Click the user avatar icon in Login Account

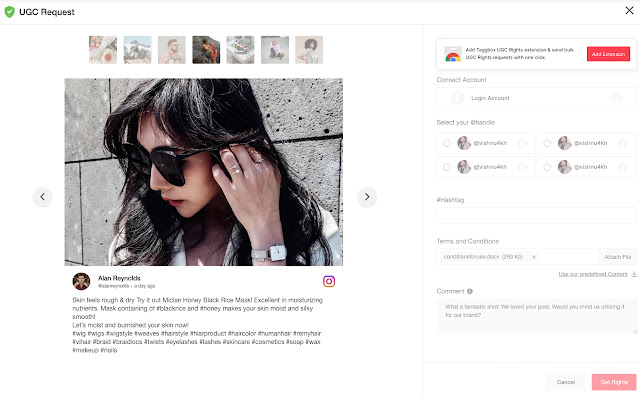pos(458,98)
